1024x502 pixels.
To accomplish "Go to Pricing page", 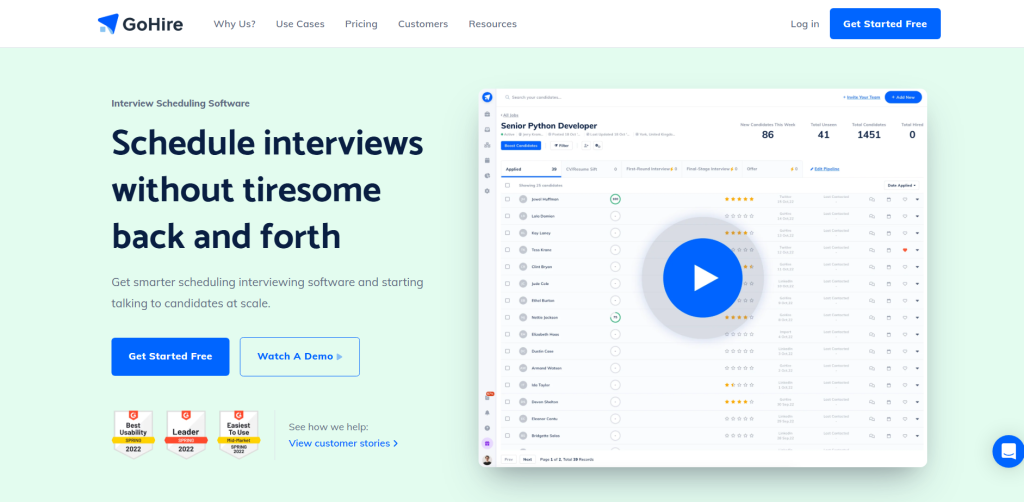I will tap(361, 24).
